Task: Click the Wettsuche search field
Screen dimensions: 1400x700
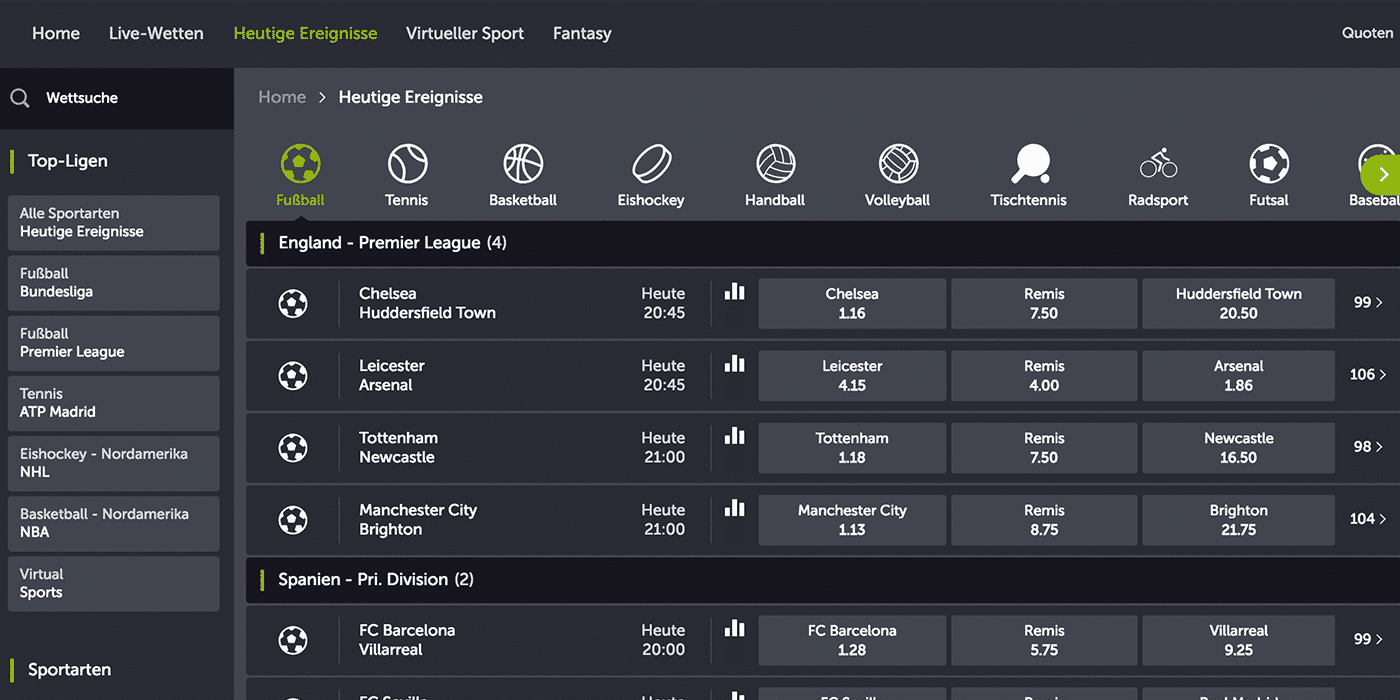Action: coord(117,98)
